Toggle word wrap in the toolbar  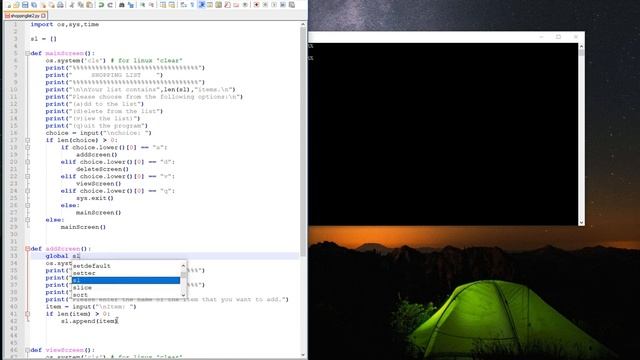tap(183, 5)
